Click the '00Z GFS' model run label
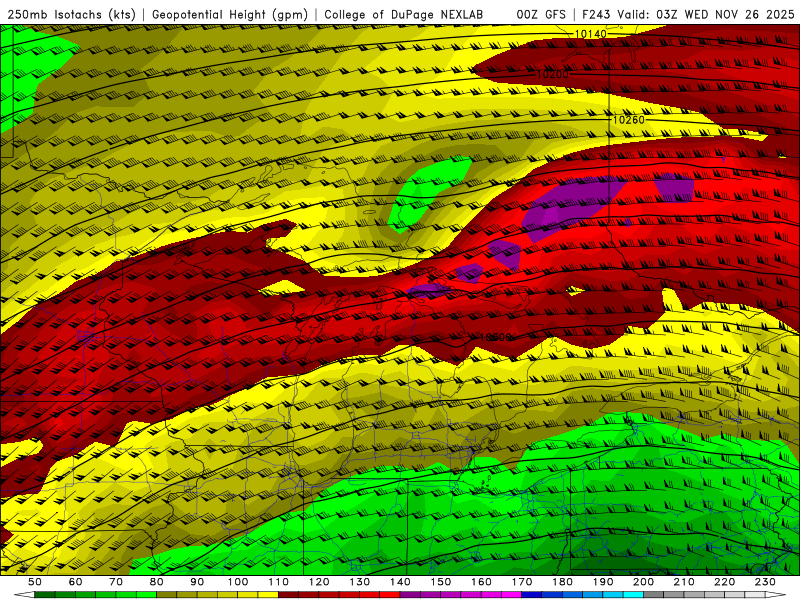 [x=541, y=15]
